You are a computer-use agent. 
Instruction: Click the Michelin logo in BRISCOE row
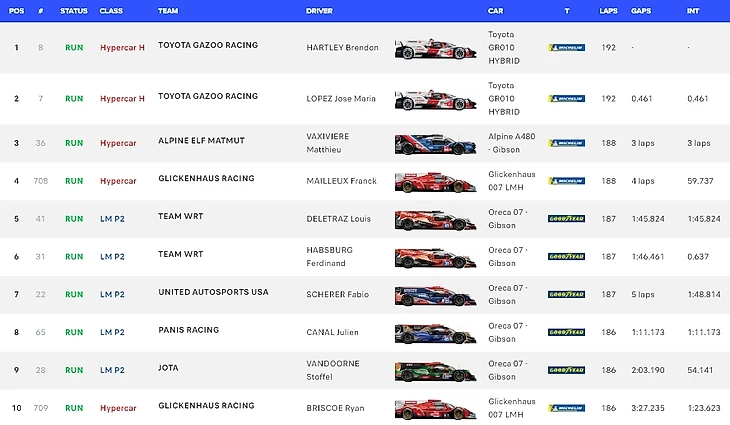tap(567, 408)
